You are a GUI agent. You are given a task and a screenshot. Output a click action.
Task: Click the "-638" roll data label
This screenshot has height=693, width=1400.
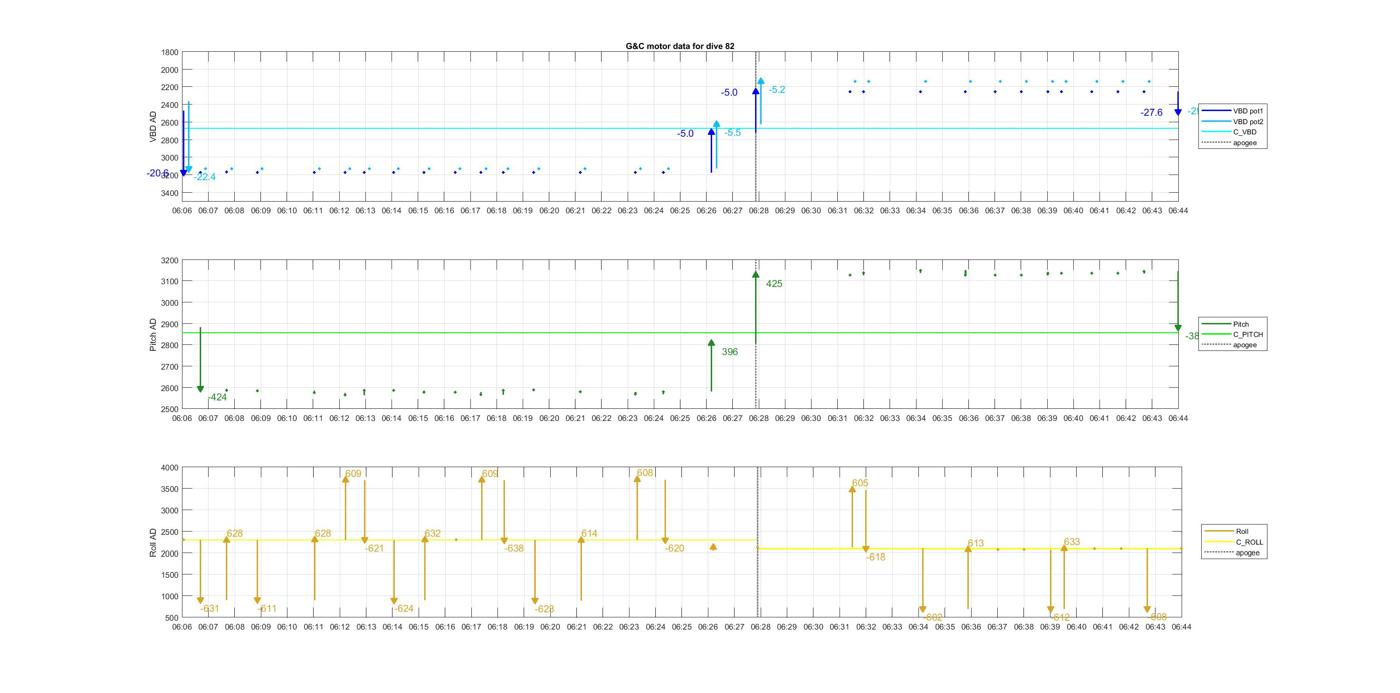514,548
